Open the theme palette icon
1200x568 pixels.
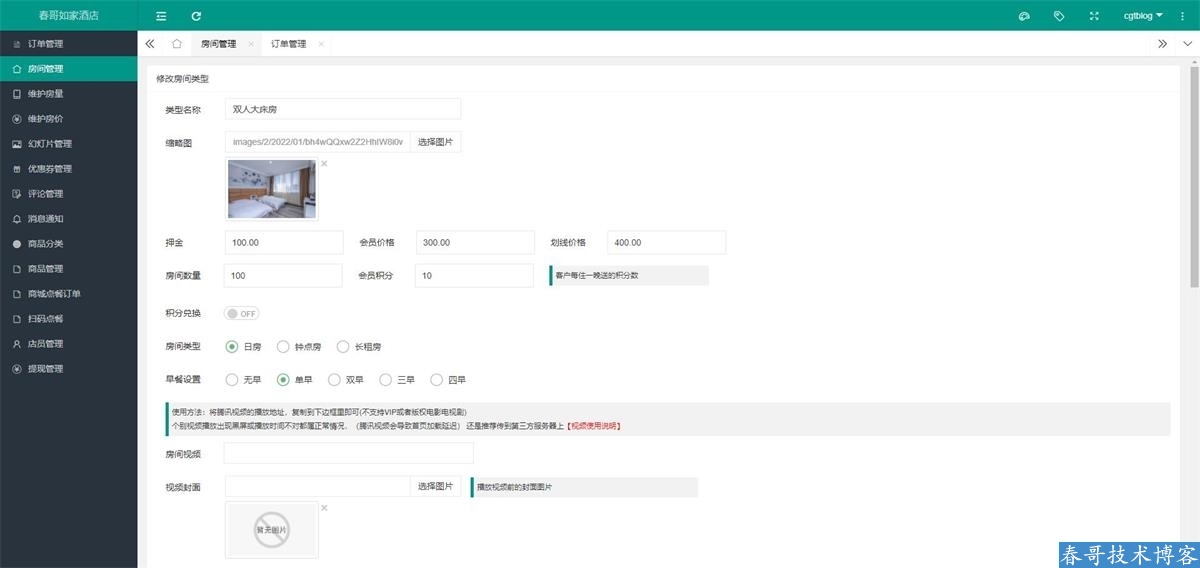tap(1023, 16)
